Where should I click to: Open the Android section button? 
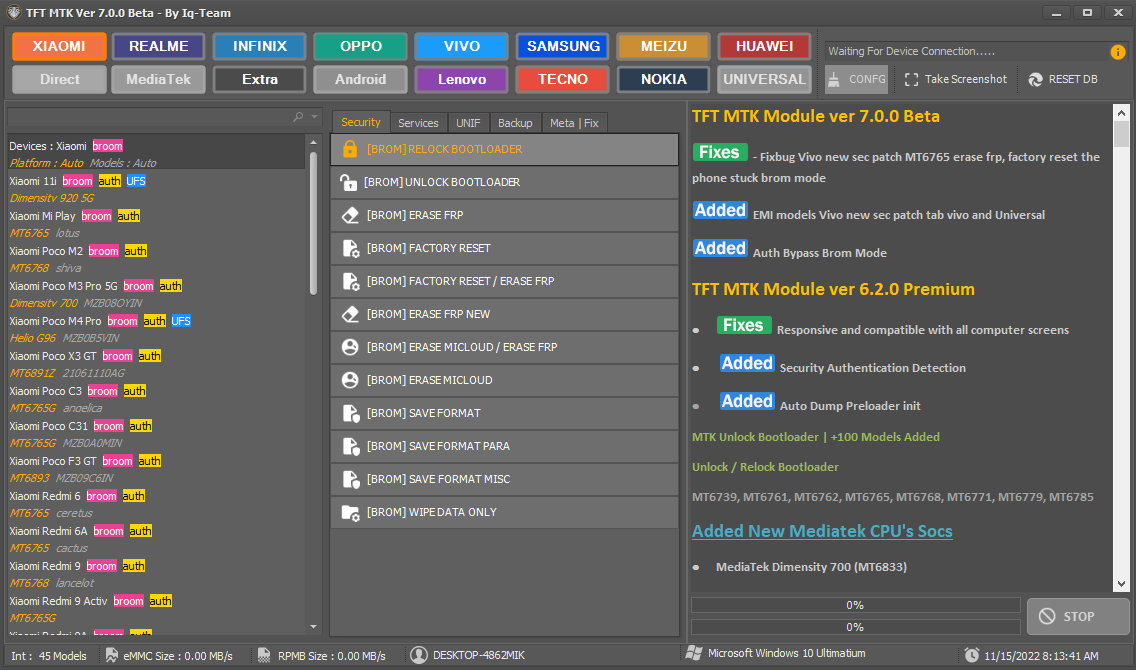coord(361,79)
